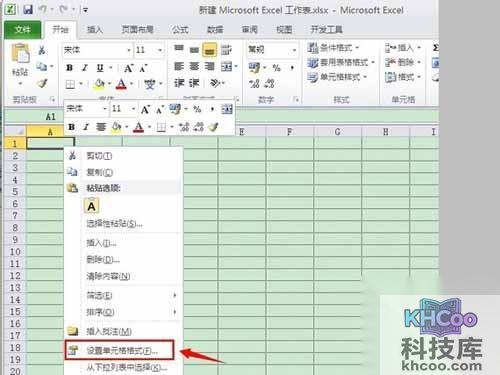Align text left in ribbon
Image resolution: width=500 pixels, height=375 pixels.
(179, 66)
